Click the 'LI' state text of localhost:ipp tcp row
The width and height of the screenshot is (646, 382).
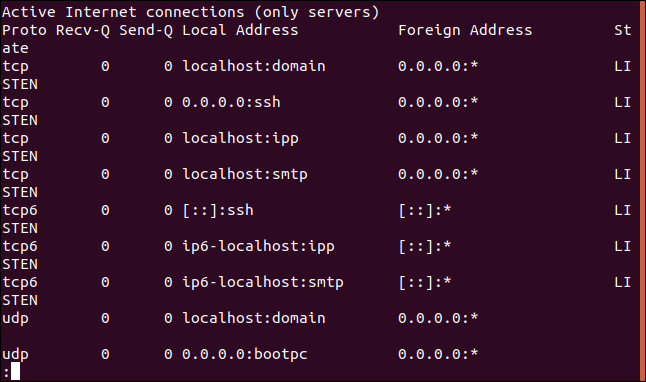coord(622,138)
